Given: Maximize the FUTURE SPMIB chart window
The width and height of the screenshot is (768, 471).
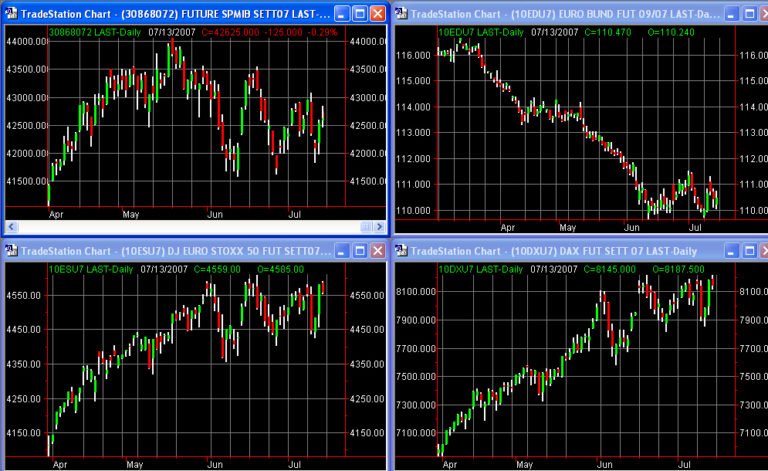Looking at the screenshot, I should coord(358,14).
